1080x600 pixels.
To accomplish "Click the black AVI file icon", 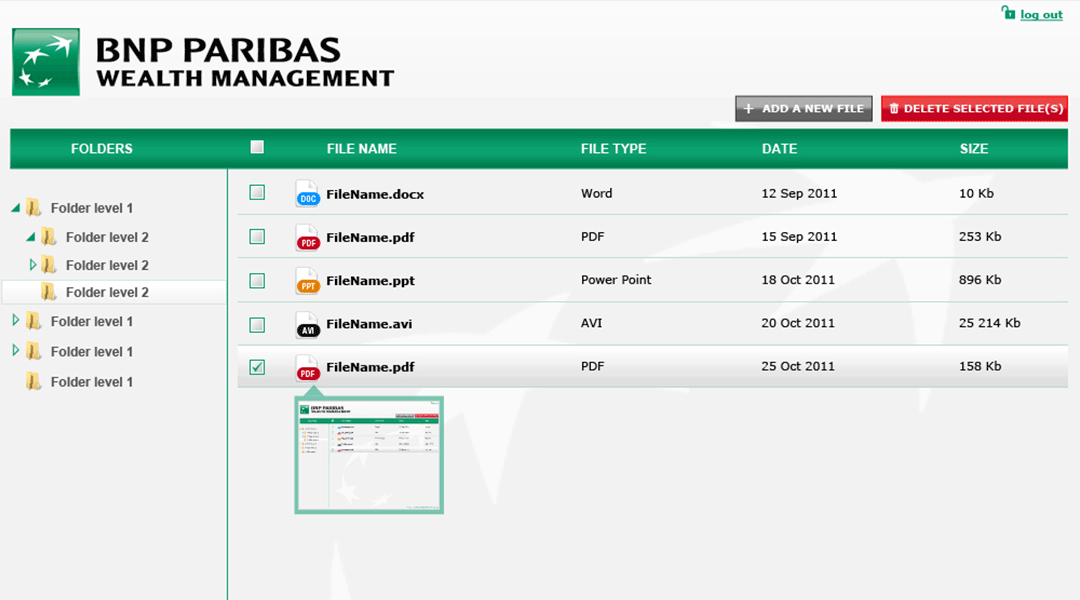I will (x=308, y=324).
